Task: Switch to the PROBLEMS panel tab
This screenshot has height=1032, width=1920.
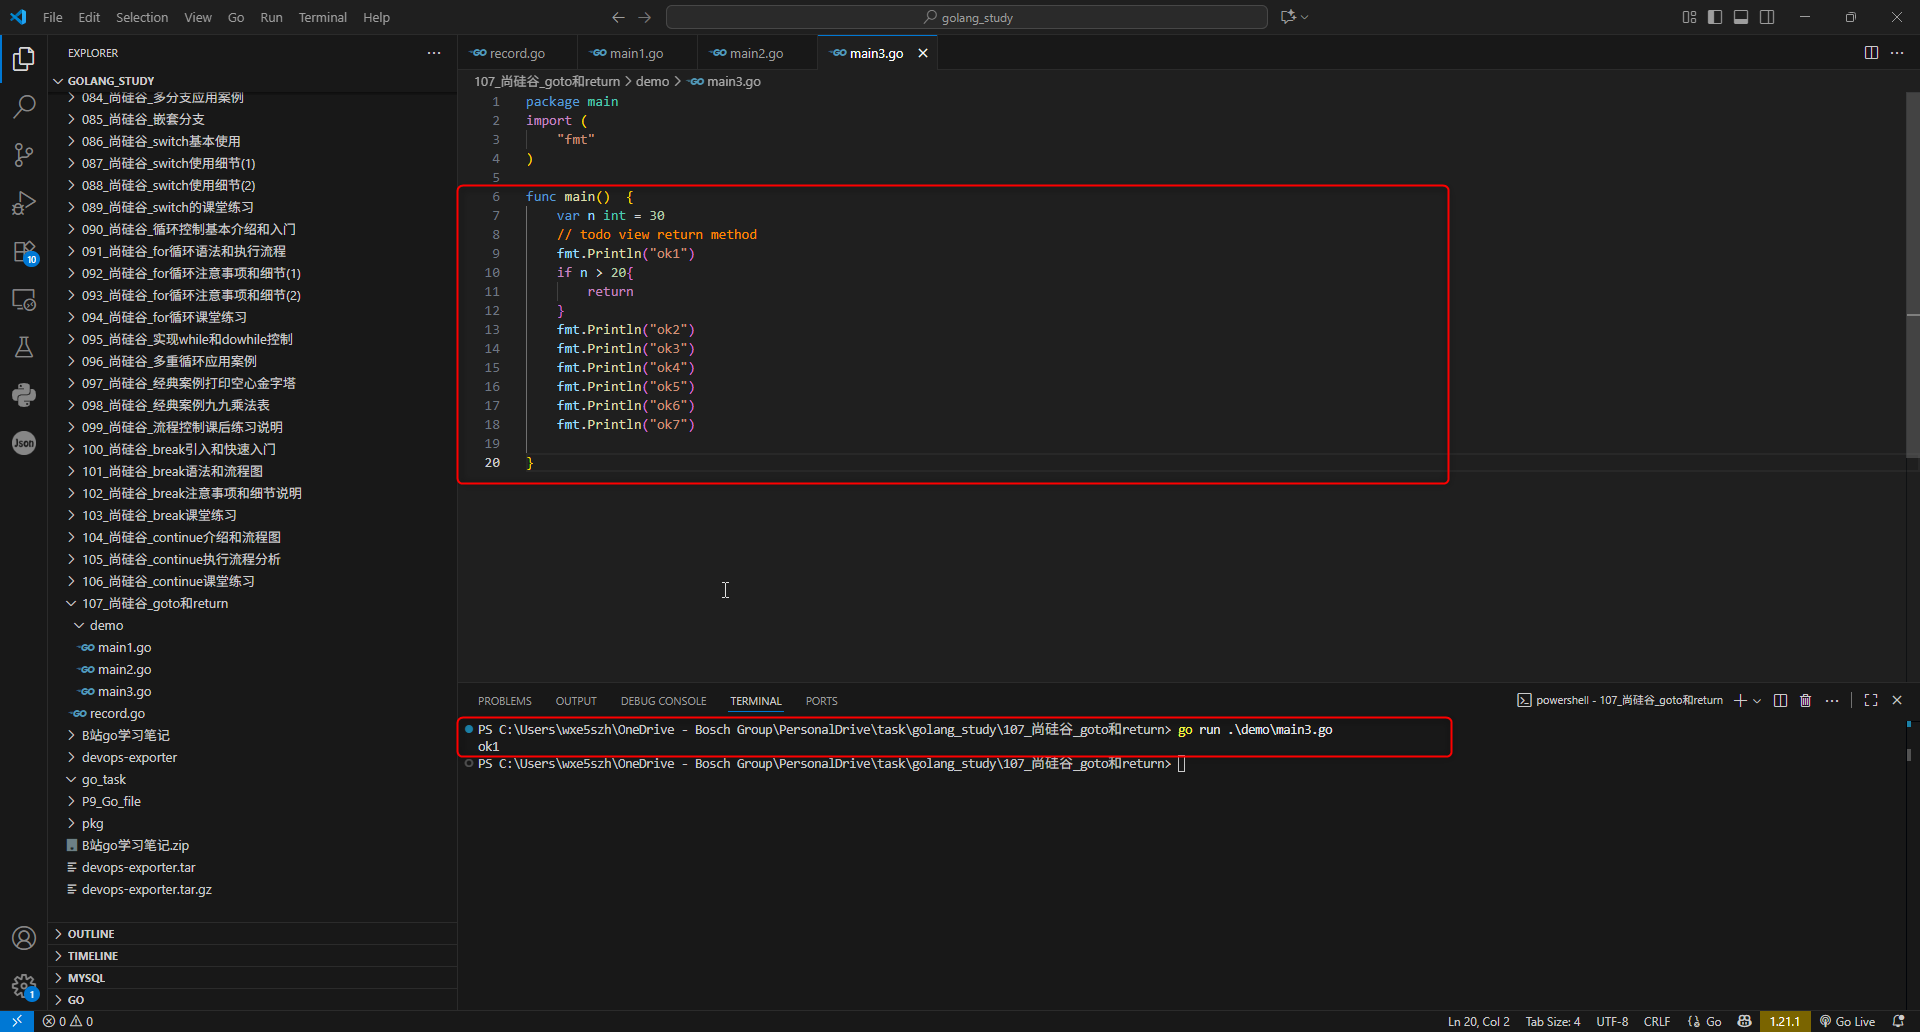Action: 505,701
